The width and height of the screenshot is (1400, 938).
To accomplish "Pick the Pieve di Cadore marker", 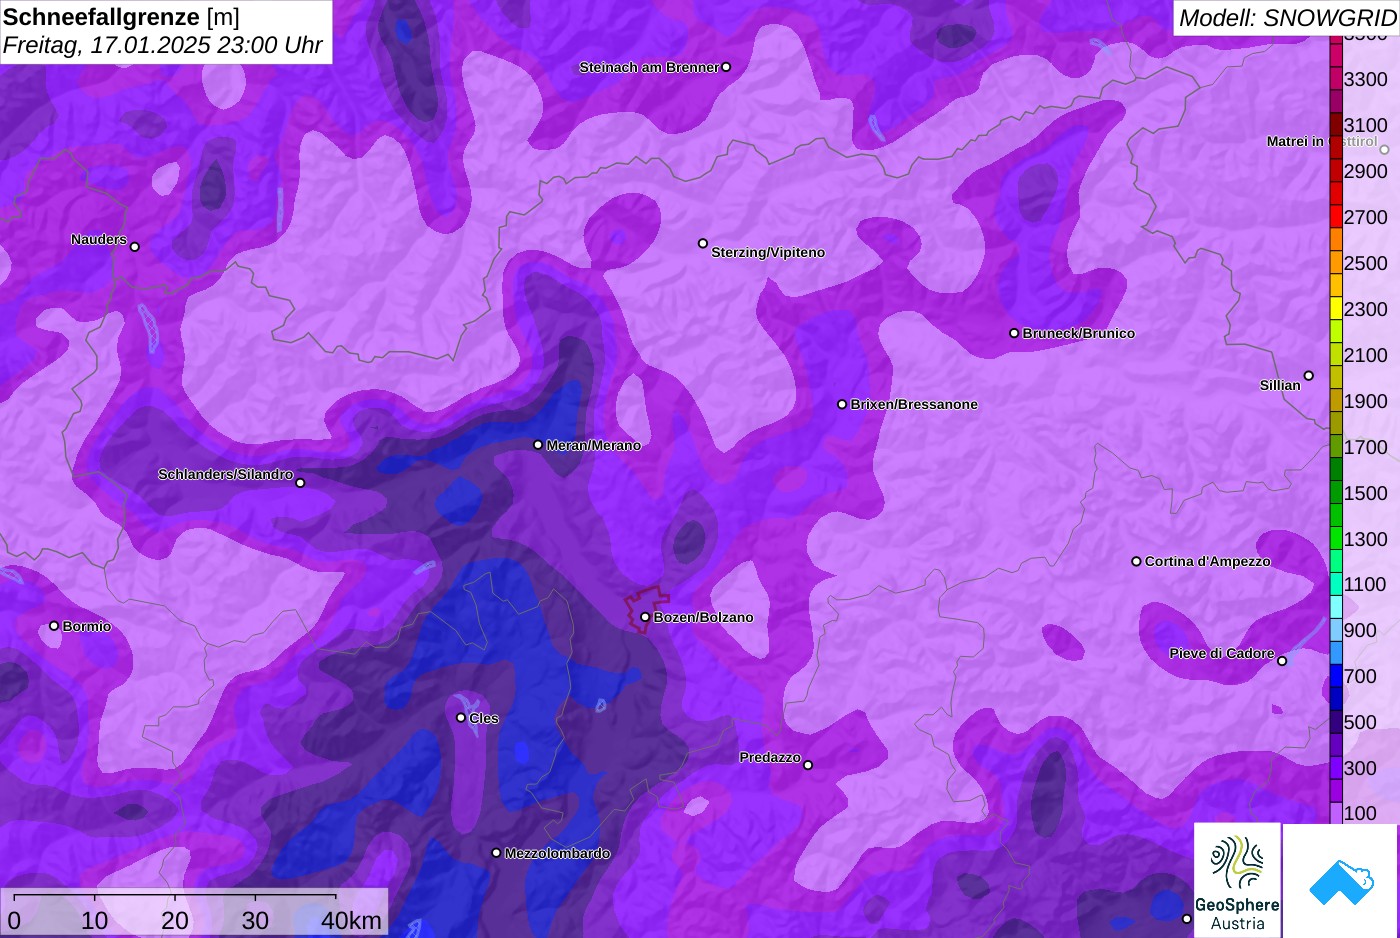I will 1282,661.
